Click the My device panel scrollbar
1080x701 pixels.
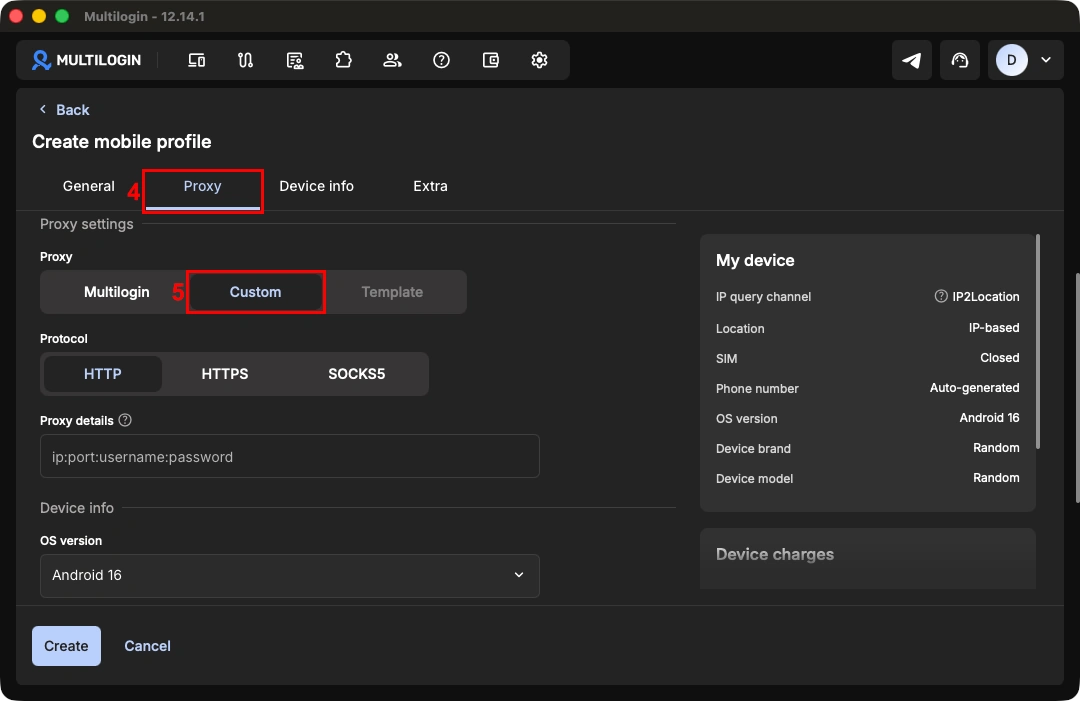pos(1037,342)
